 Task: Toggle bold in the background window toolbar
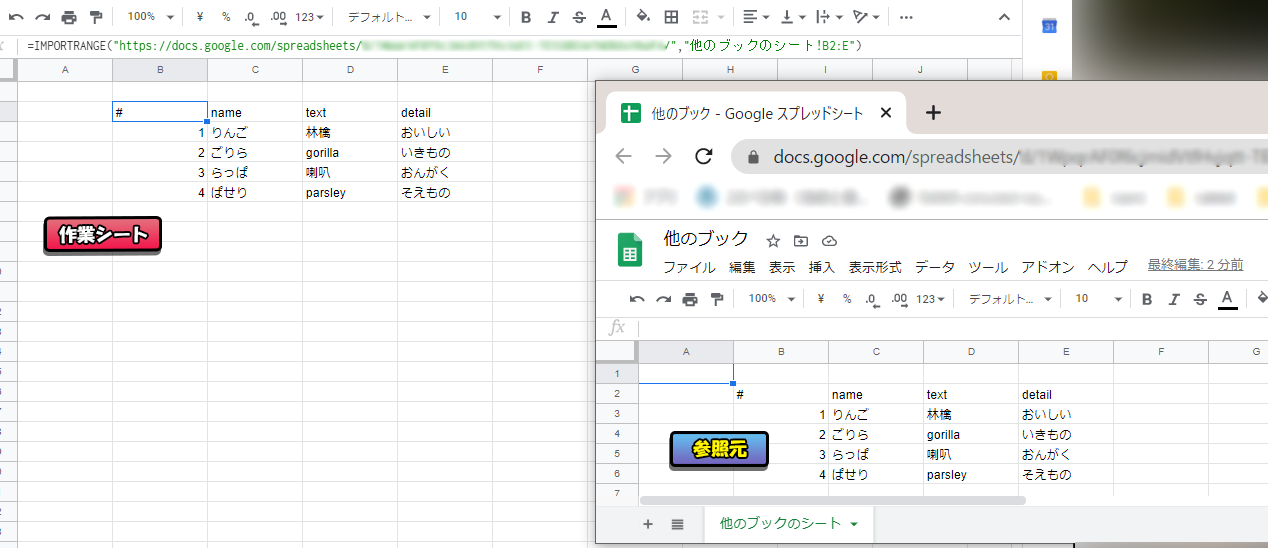526,17
